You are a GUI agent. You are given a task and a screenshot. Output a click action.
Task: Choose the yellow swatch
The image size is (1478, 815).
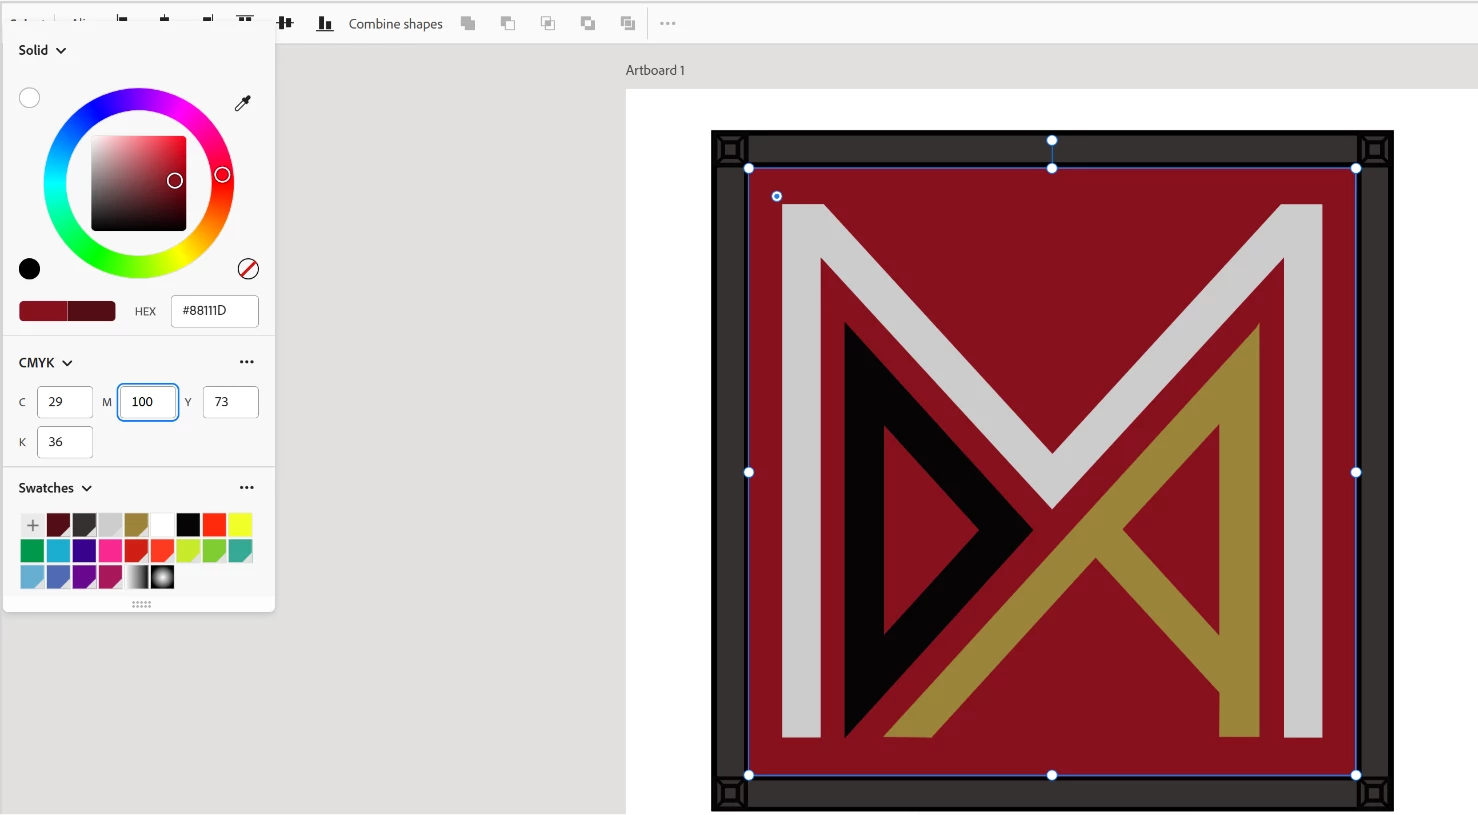click(240, 525)
